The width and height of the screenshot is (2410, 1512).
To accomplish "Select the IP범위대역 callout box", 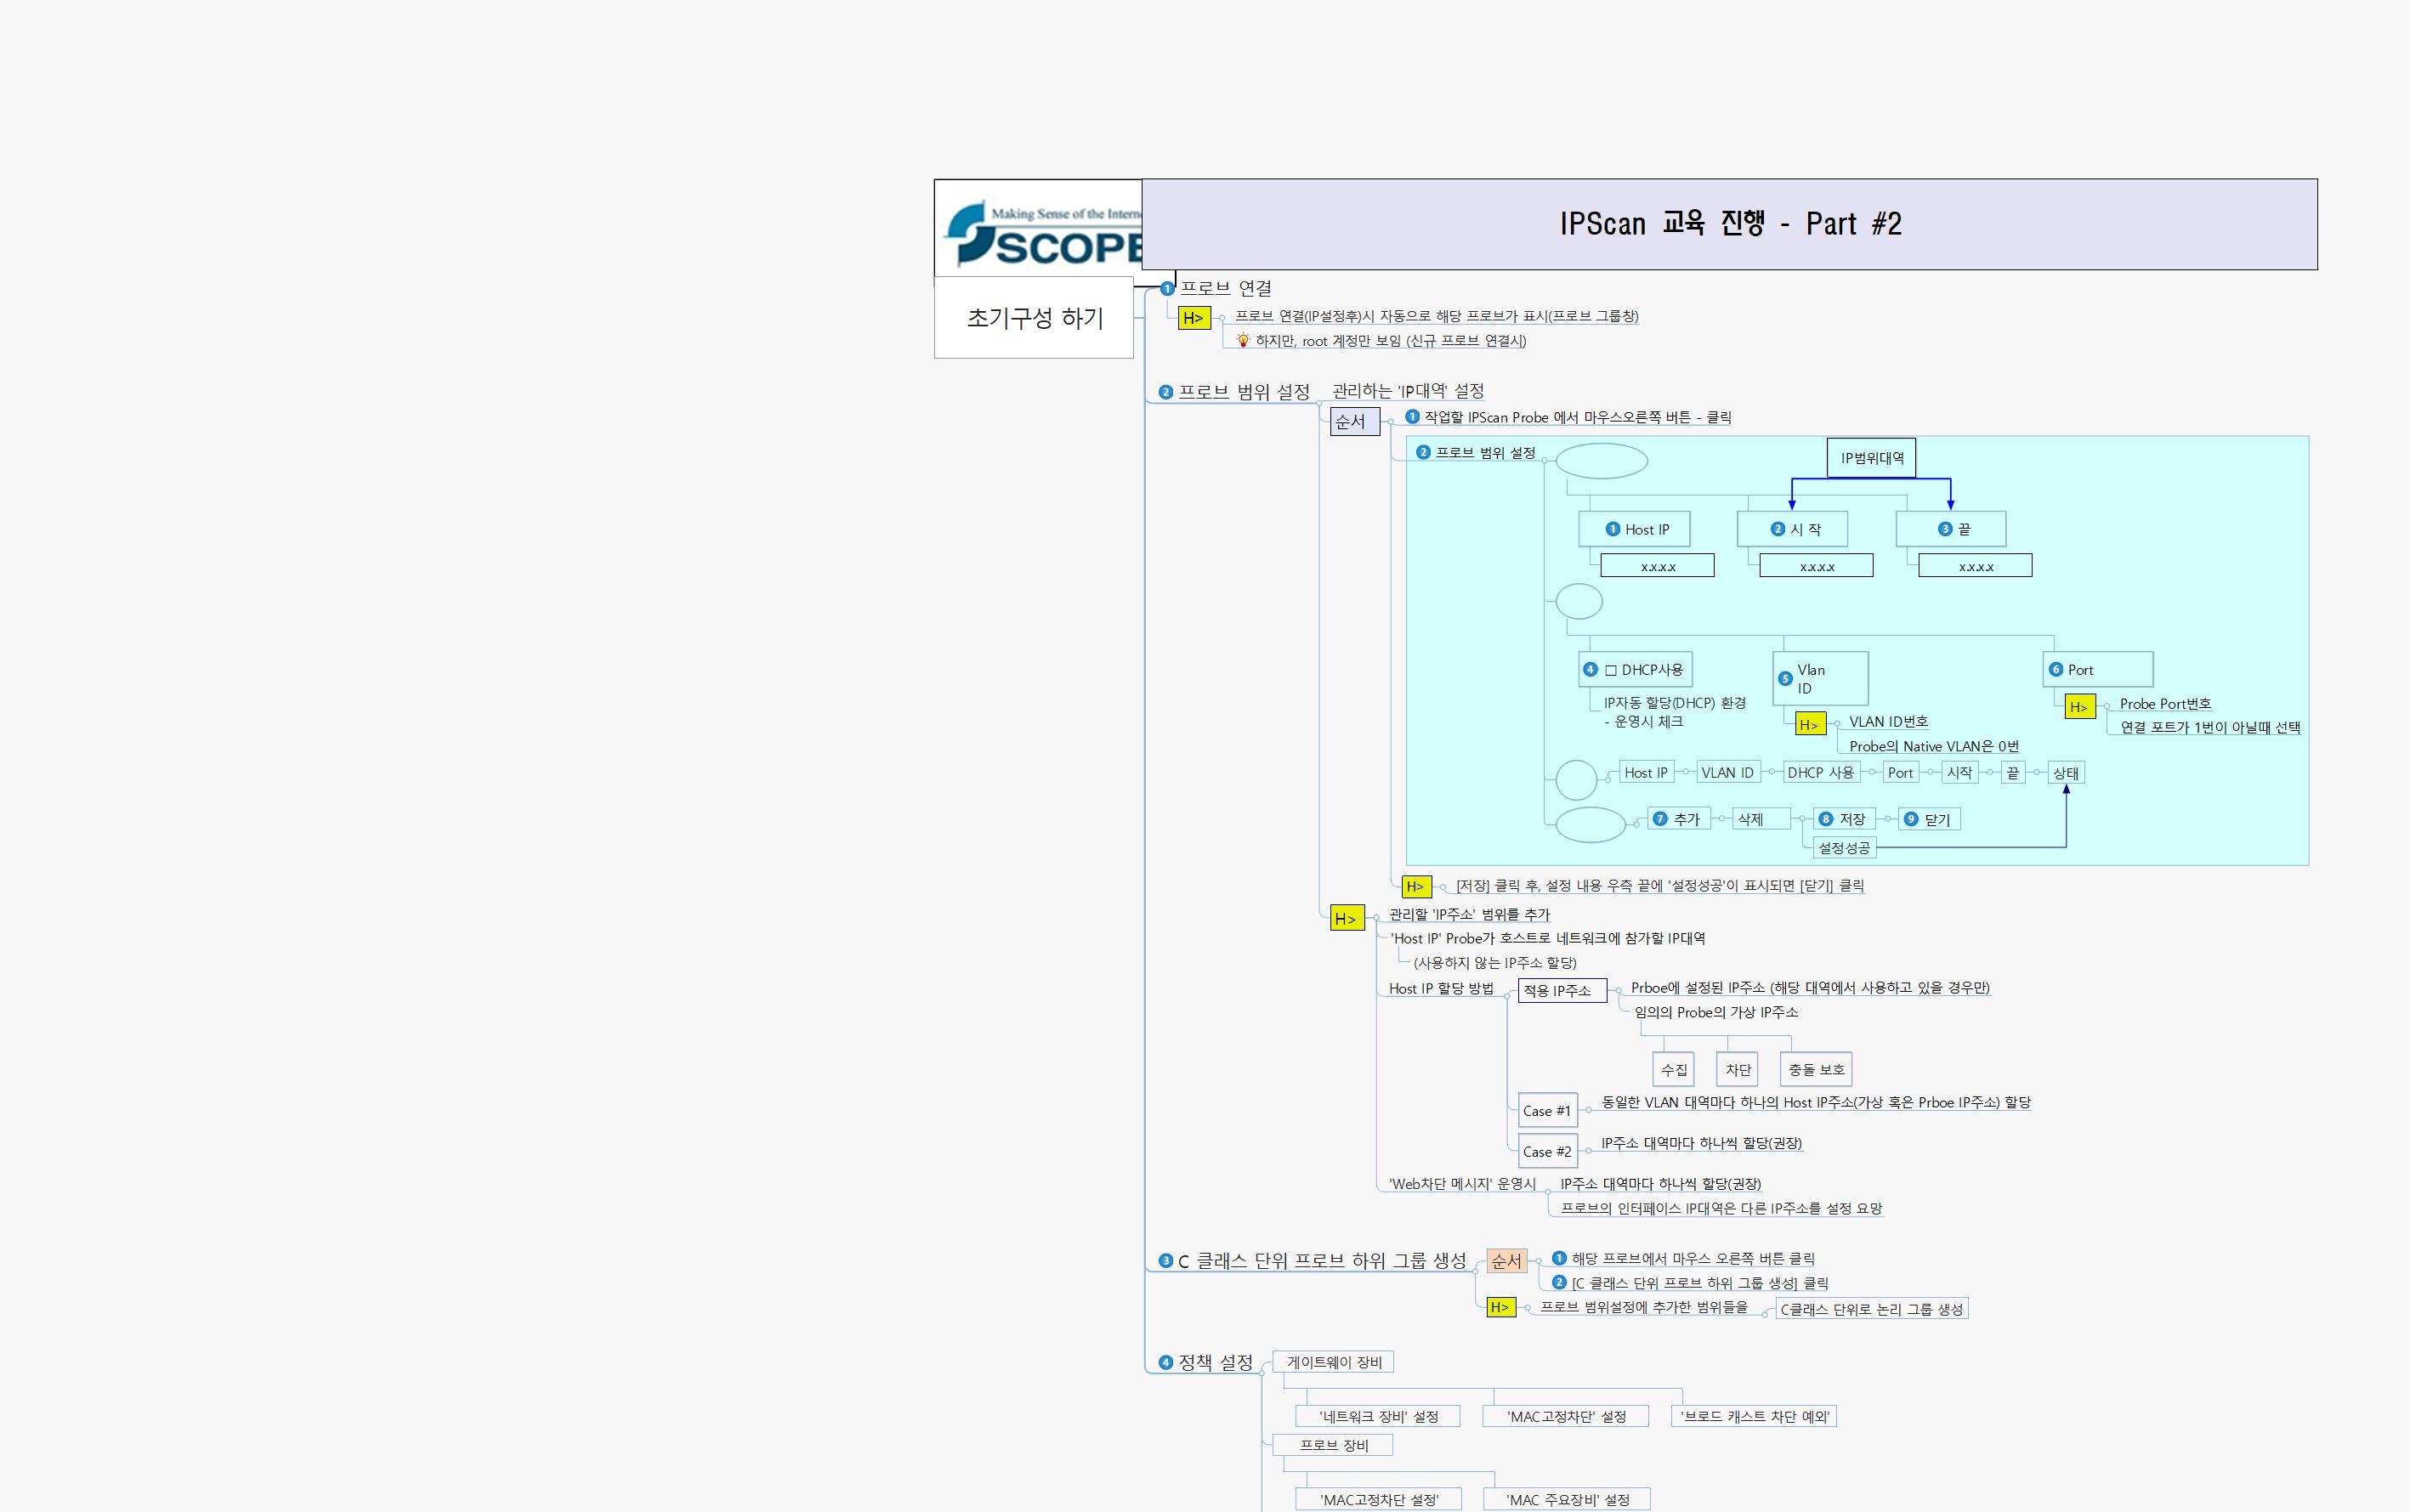I will click(x=1871, y=458).
